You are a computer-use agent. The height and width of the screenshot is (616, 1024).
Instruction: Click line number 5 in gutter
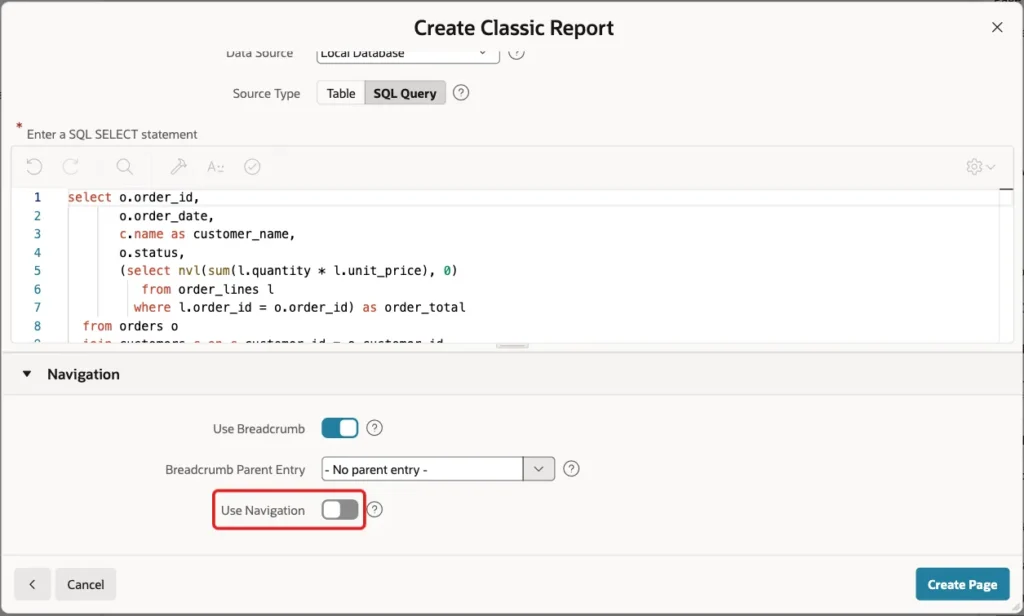pos(37,270)
